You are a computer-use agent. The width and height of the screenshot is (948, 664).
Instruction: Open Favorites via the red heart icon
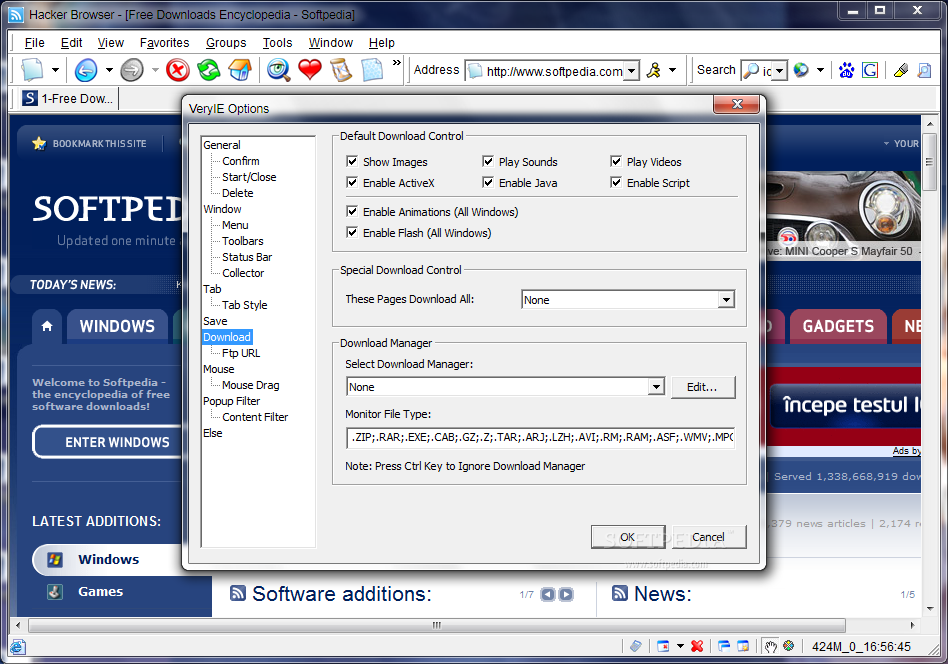pyautogui.click(x=310, y=70)
